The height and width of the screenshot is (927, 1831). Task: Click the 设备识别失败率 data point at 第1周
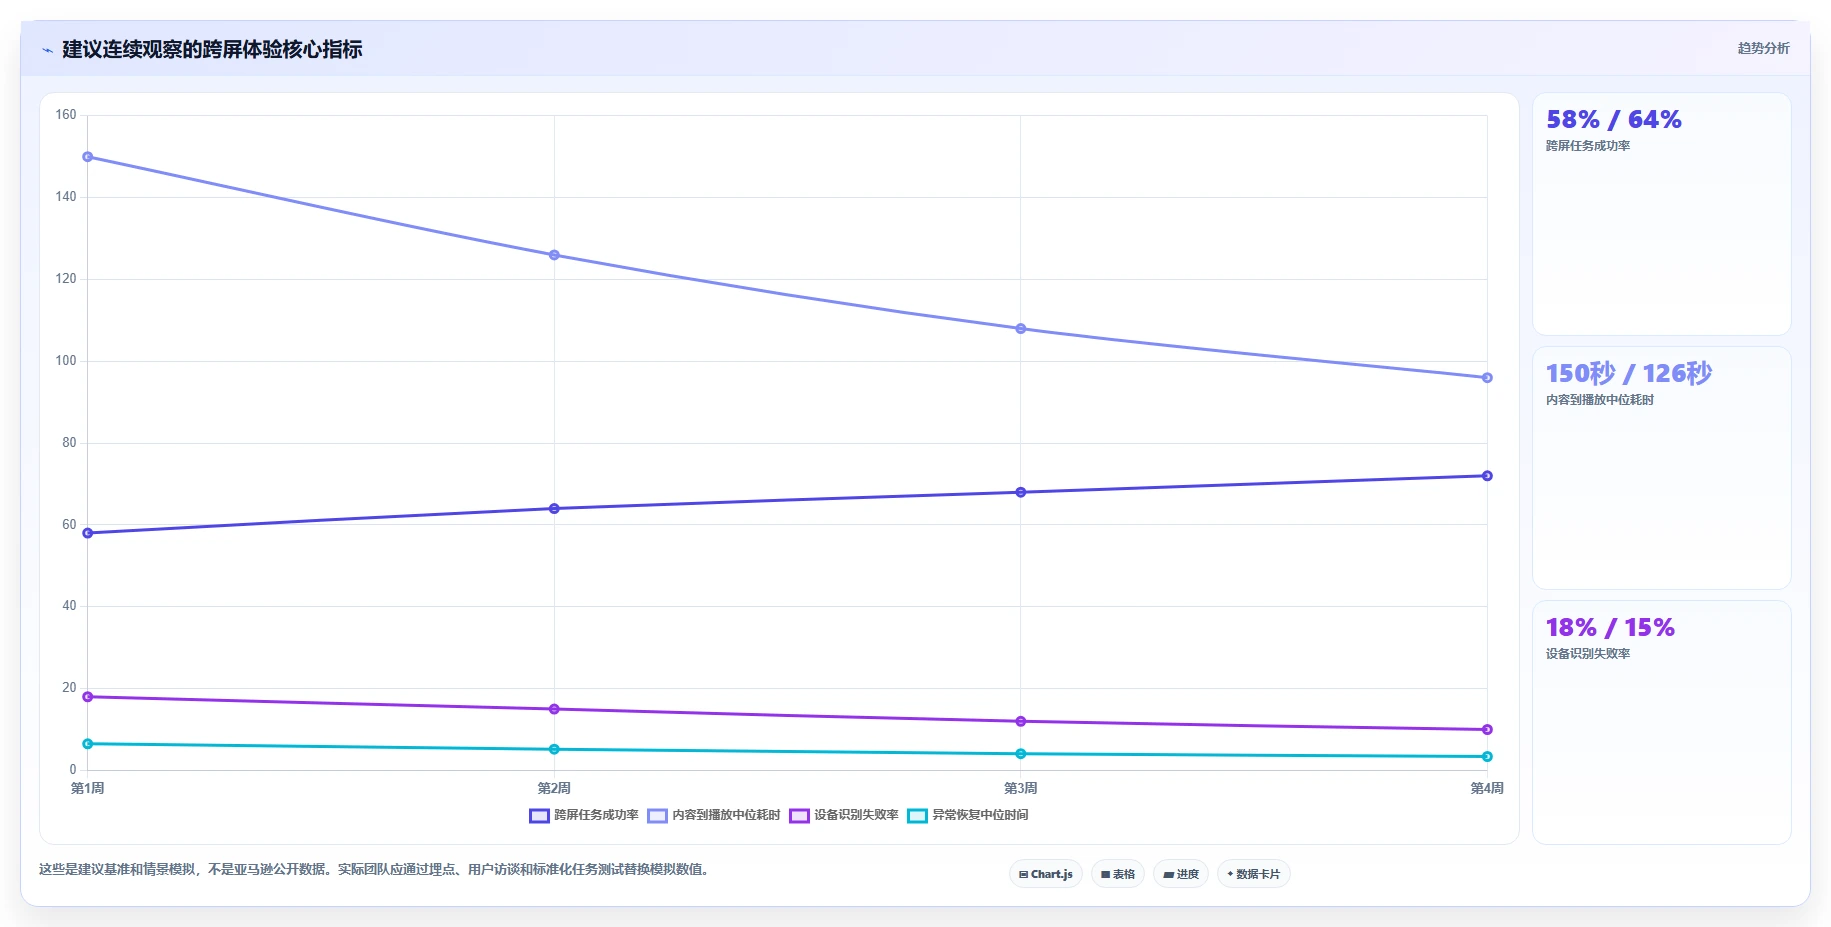point(88,697)
